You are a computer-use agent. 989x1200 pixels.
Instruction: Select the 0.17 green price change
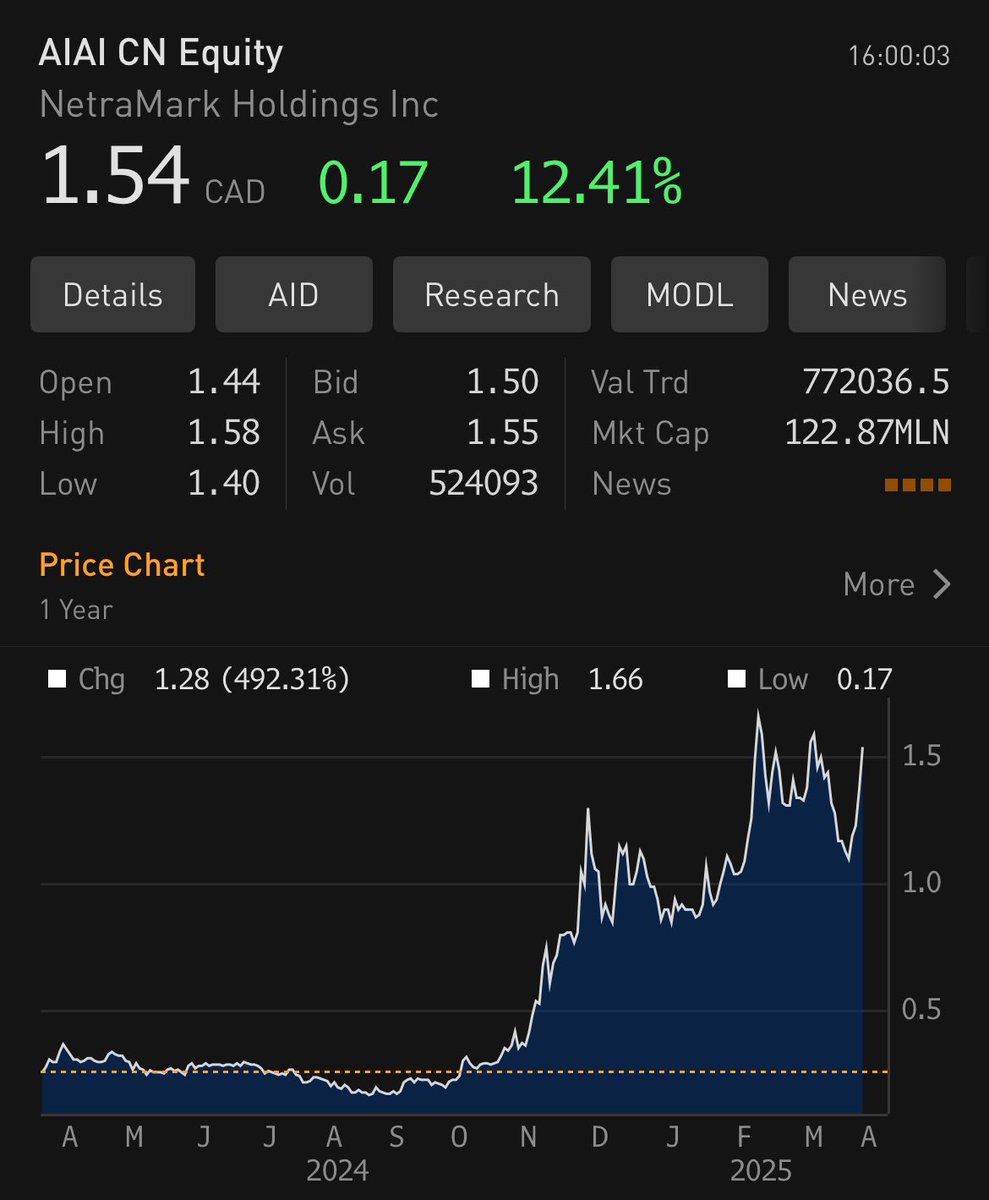[373, 183]
